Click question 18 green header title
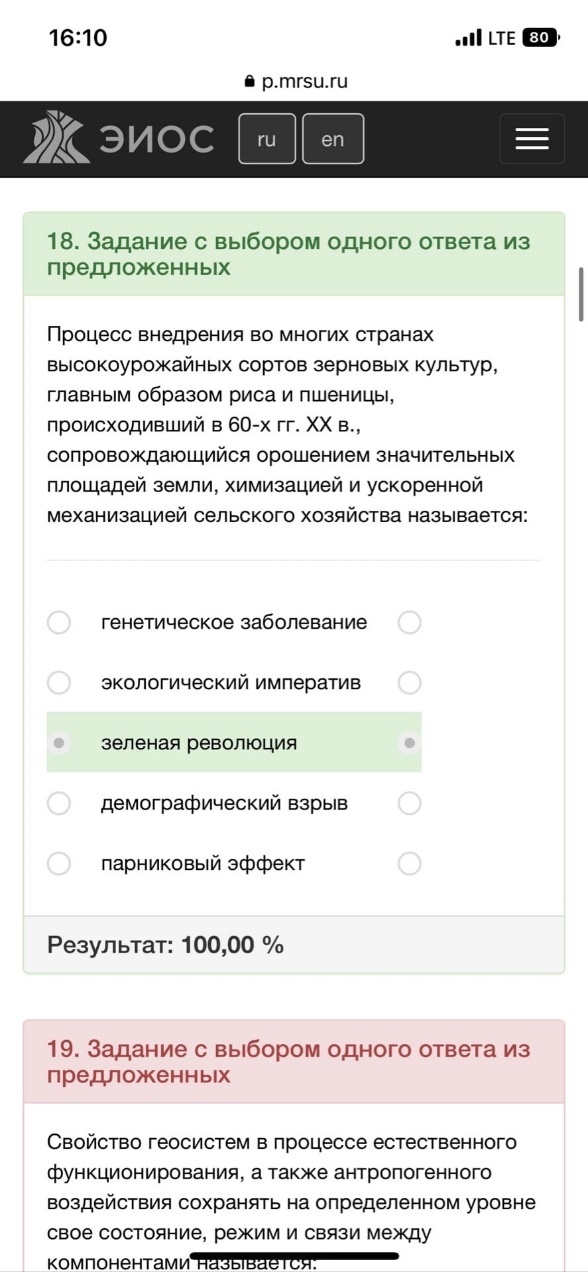 click(x=289, y=254)
